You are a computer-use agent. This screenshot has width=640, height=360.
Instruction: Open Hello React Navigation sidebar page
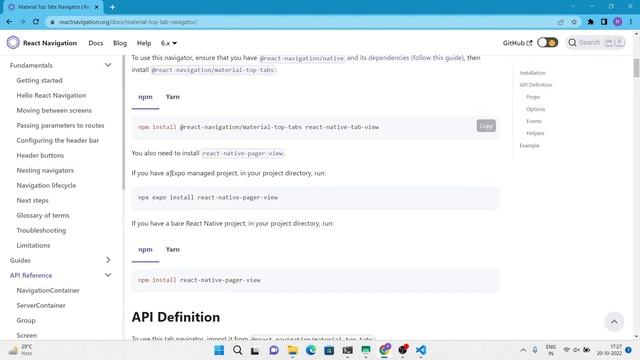point(51,95)
